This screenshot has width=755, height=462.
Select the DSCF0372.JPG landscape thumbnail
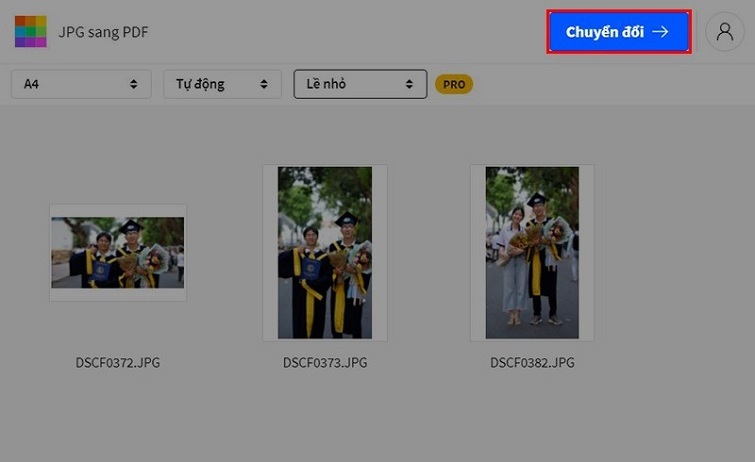[117, 253]
